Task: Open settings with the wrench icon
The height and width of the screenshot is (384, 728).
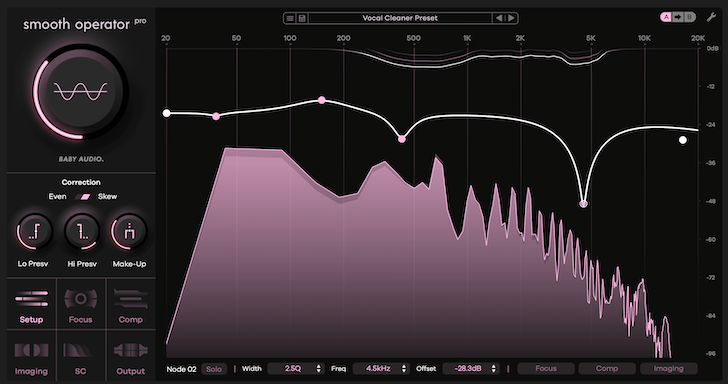Action: pyautogui.click(x=711, y=17)
